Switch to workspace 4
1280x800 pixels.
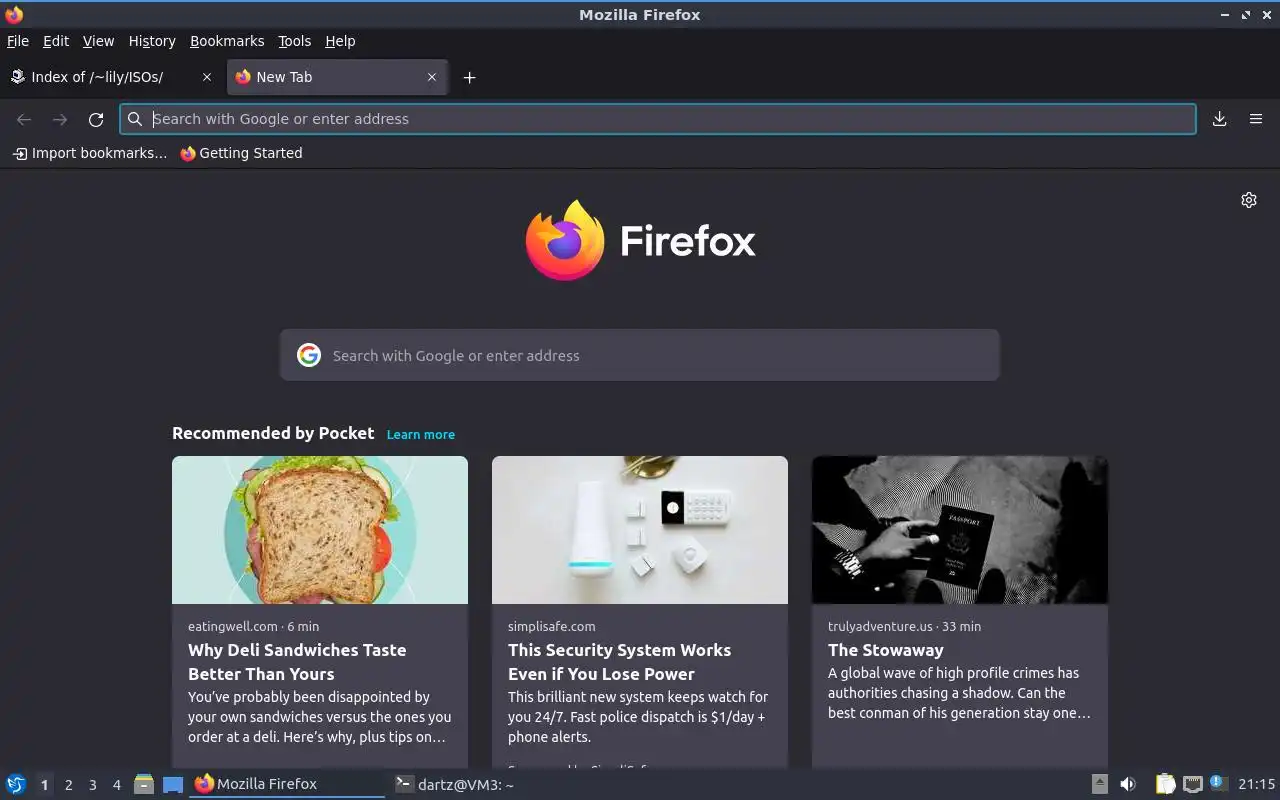pyautogui.click(x=116, y=785)
